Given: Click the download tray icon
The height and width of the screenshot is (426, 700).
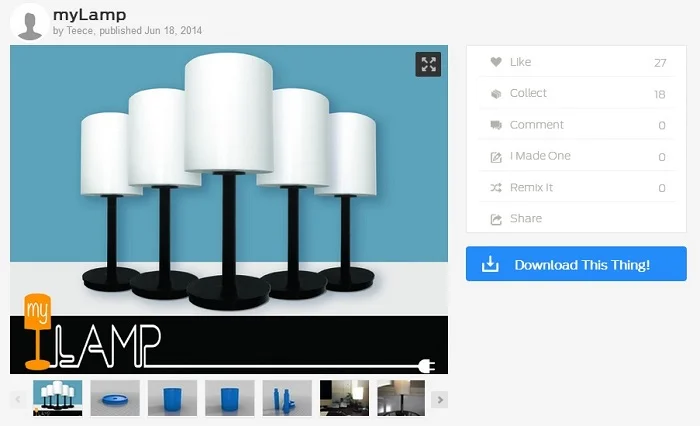Looking at the screenshot, I should [x=490, y=265].
